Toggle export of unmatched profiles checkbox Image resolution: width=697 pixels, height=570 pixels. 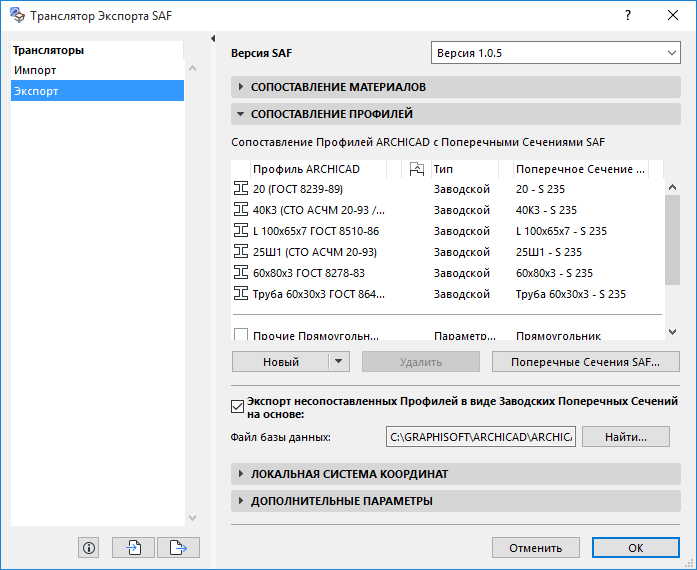[x=237, y=406]
